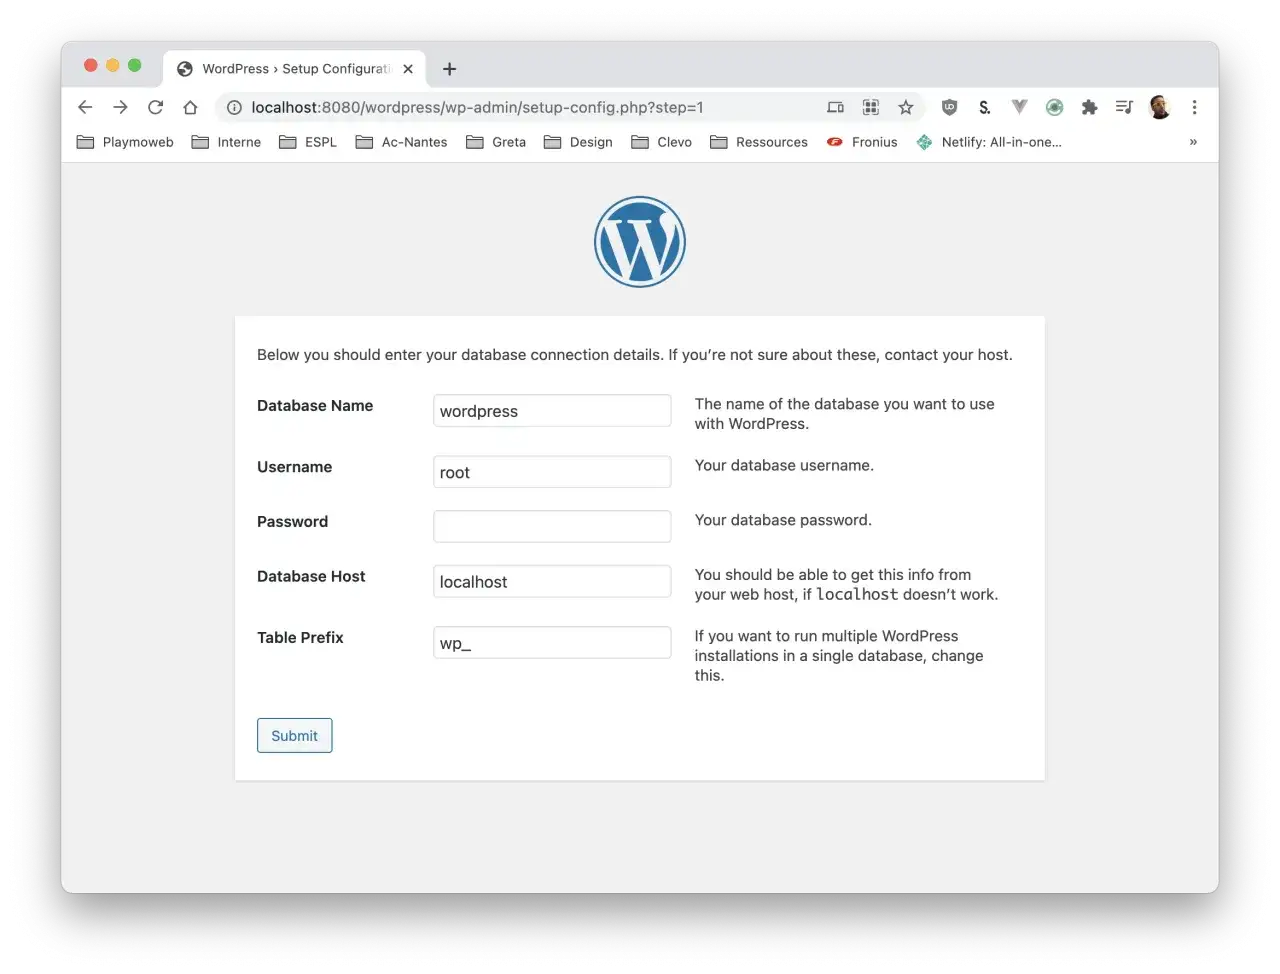Open the browser home page icon
This screenshot has width=1280, height=974.
[x=190, y=107]
